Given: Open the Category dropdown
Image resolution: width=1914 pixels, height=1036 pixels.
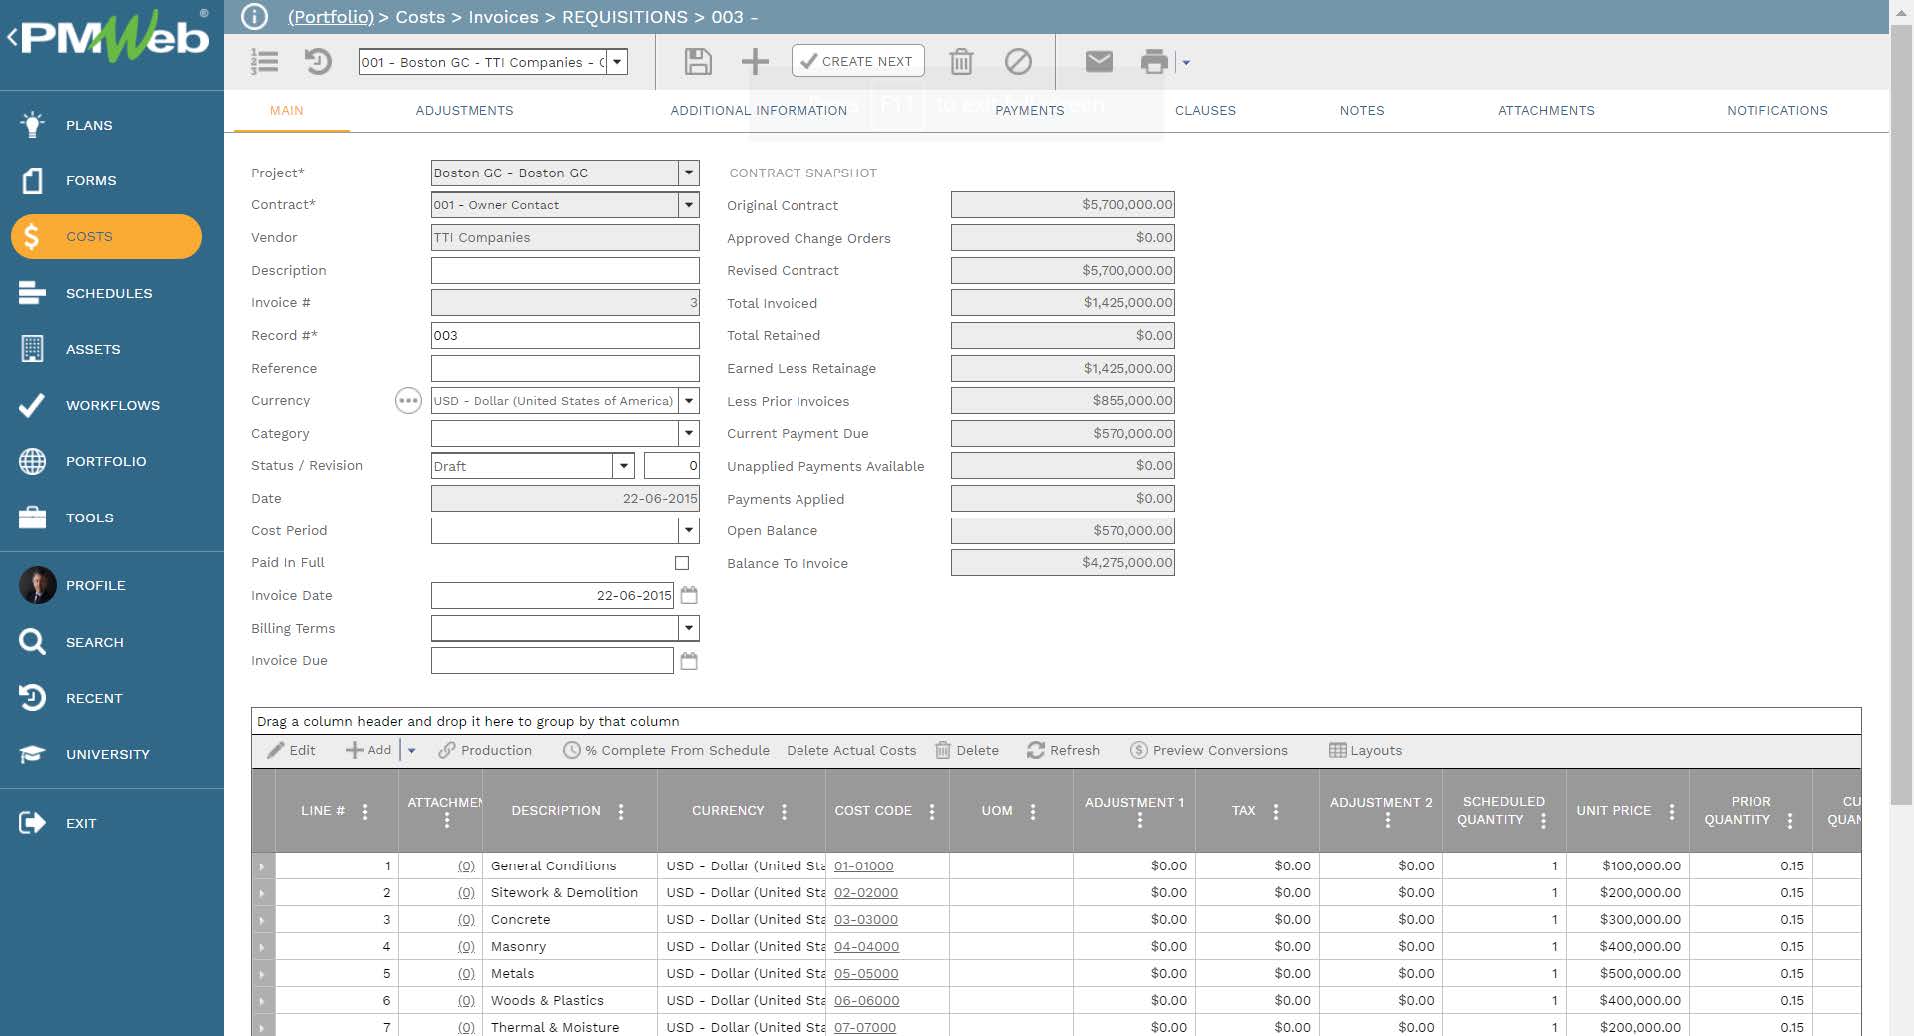Looking at the screenshot, I should (688, 433).
